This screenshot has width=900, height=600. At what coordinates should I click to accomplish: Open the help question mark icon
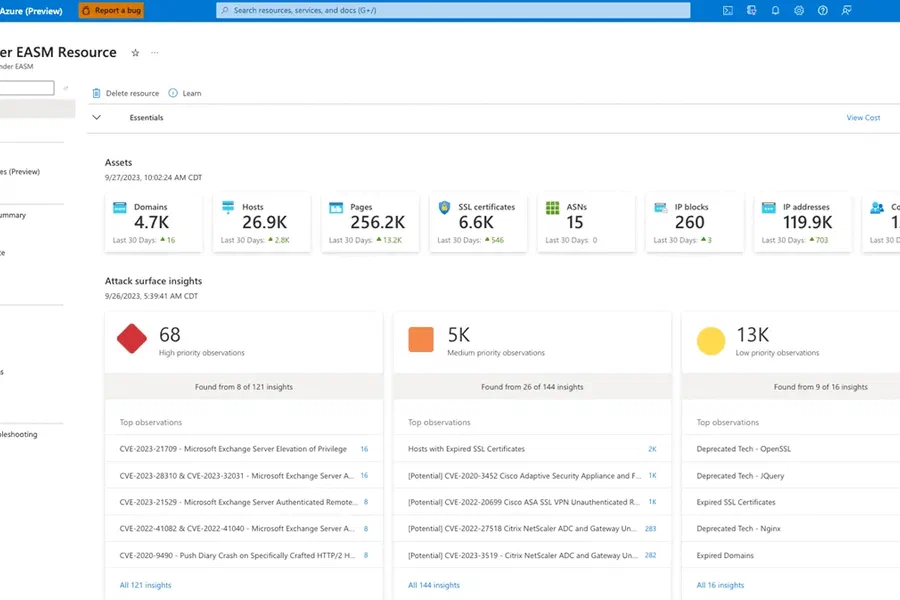pyautogui.click(x=823, y=10)
